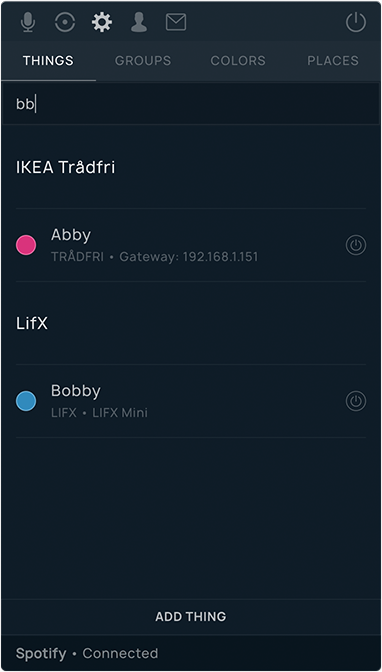Switch to the Colors tab
The height and width of the screenshot is (672, 382).
coord(238,61)
